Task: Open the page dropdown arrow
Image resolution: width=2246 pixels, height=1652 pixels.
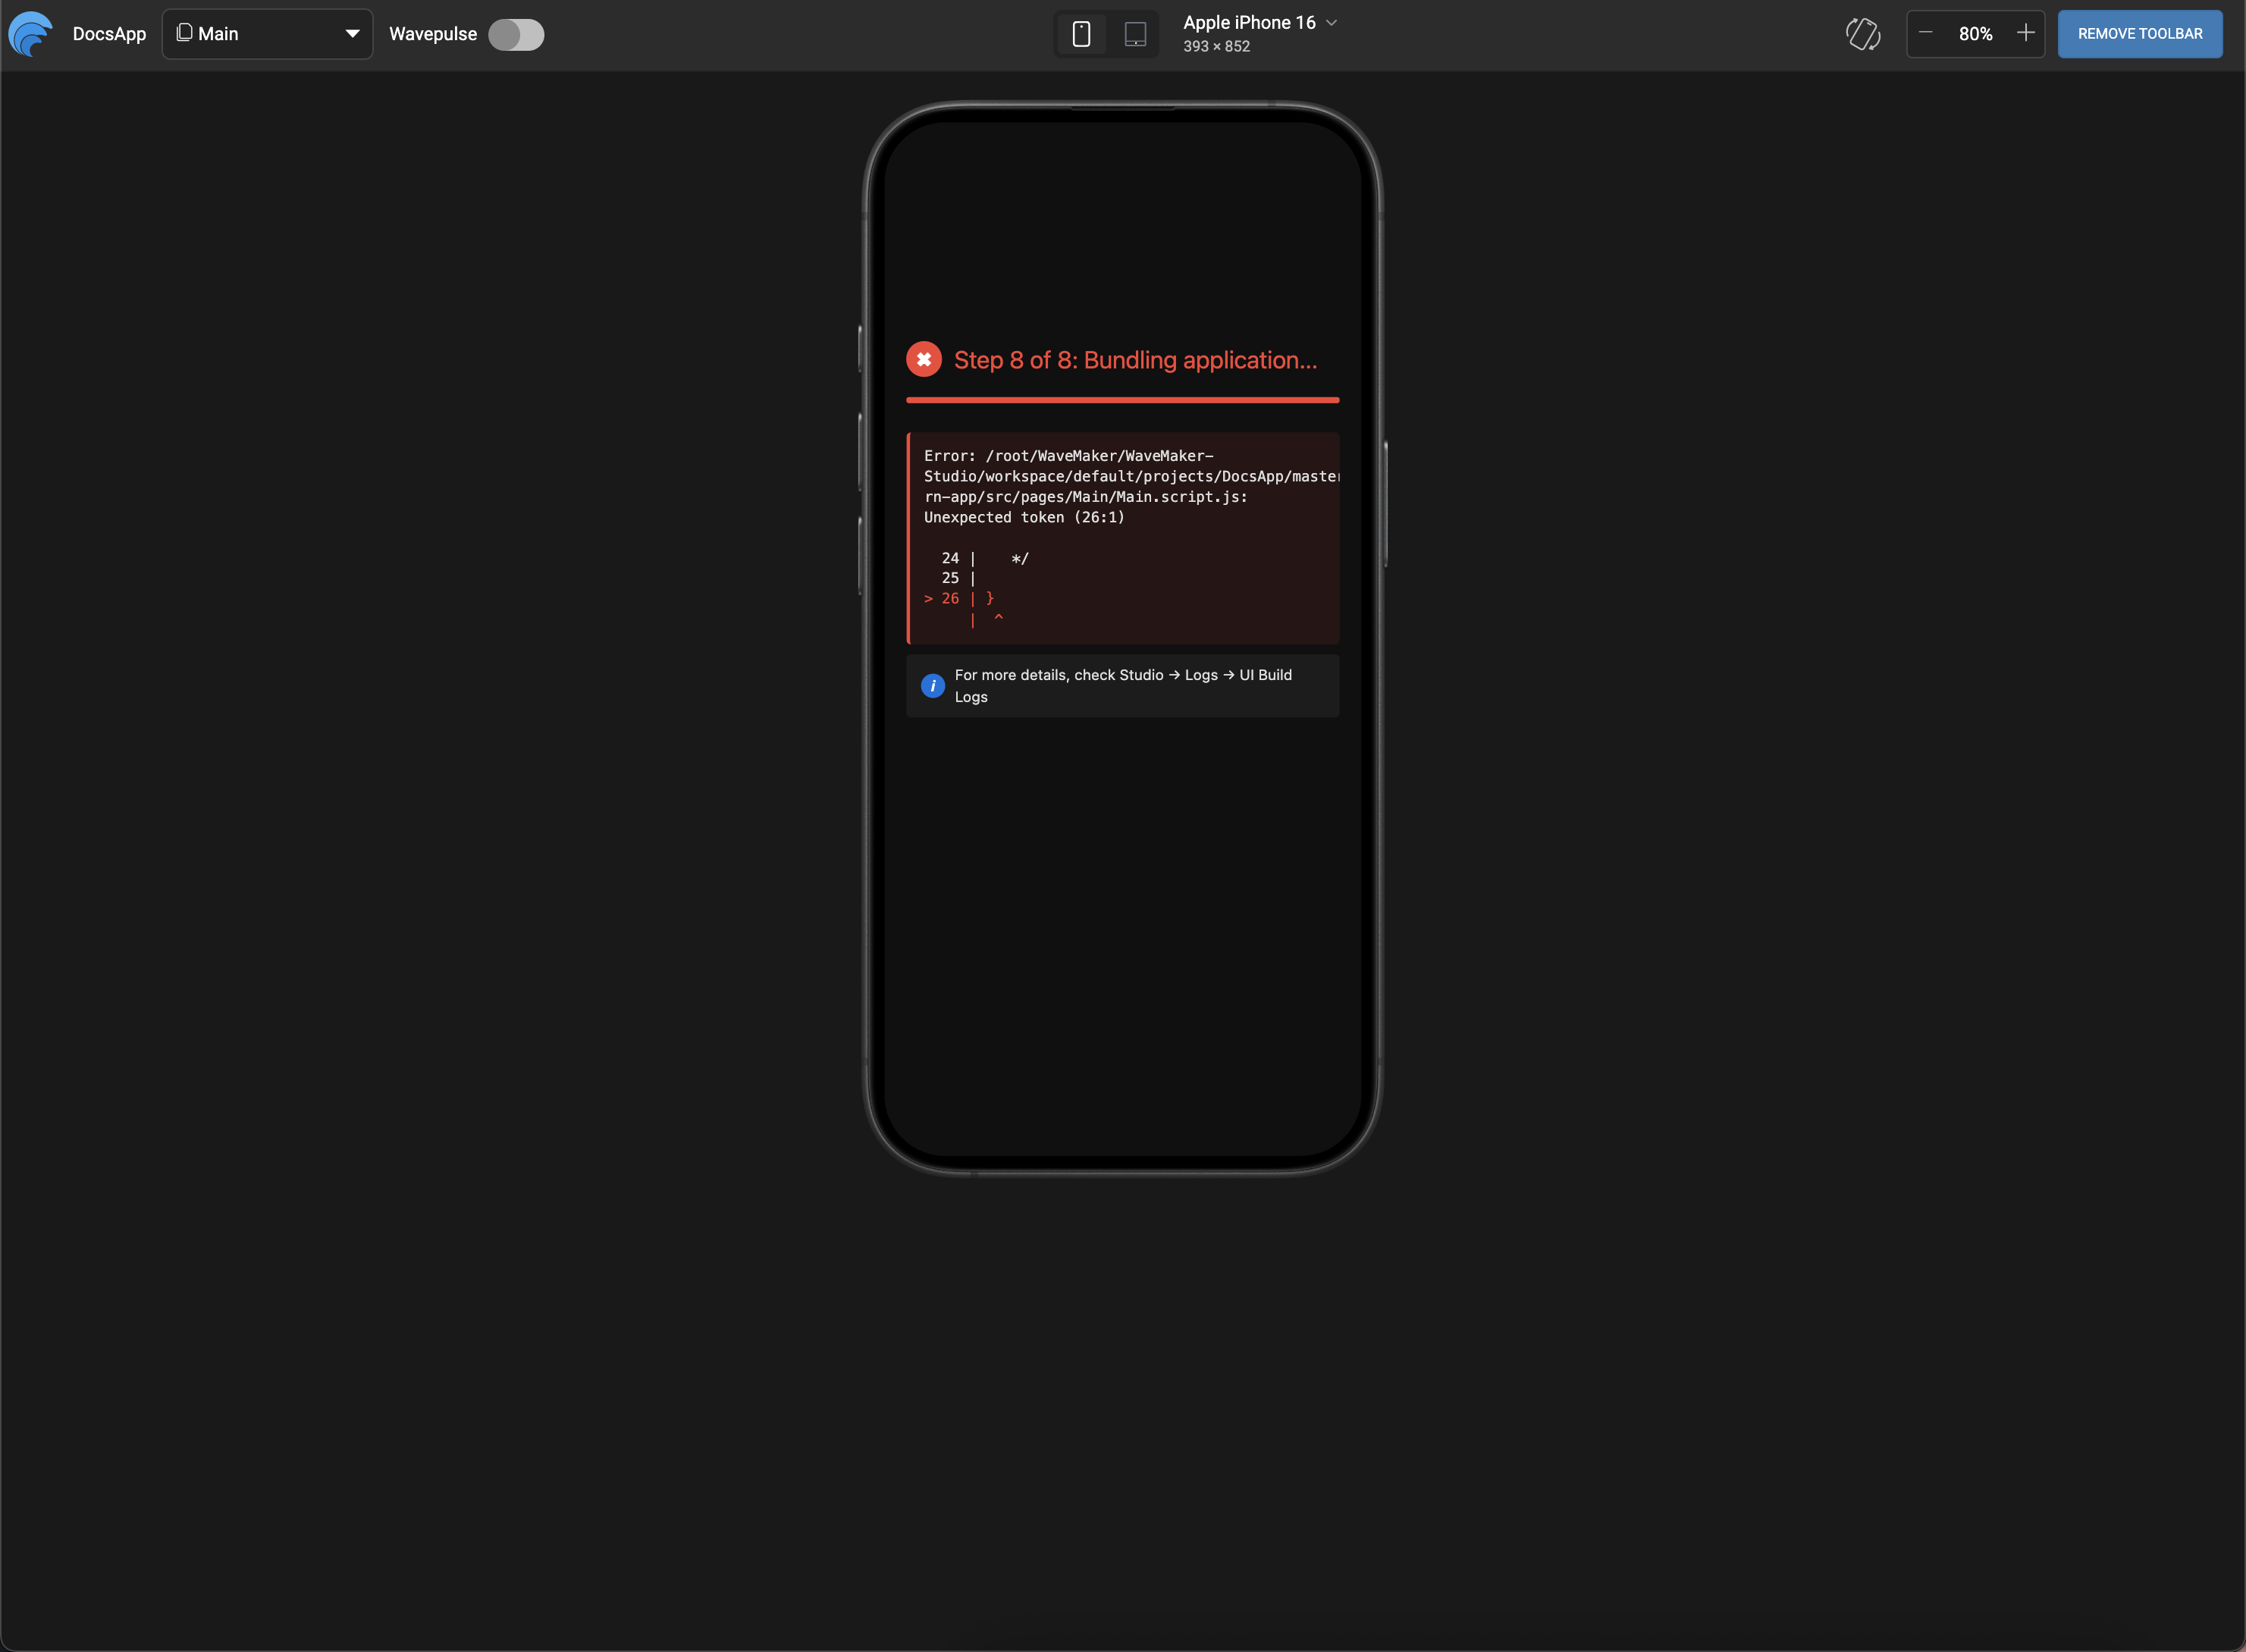Action: click(352, 33)
